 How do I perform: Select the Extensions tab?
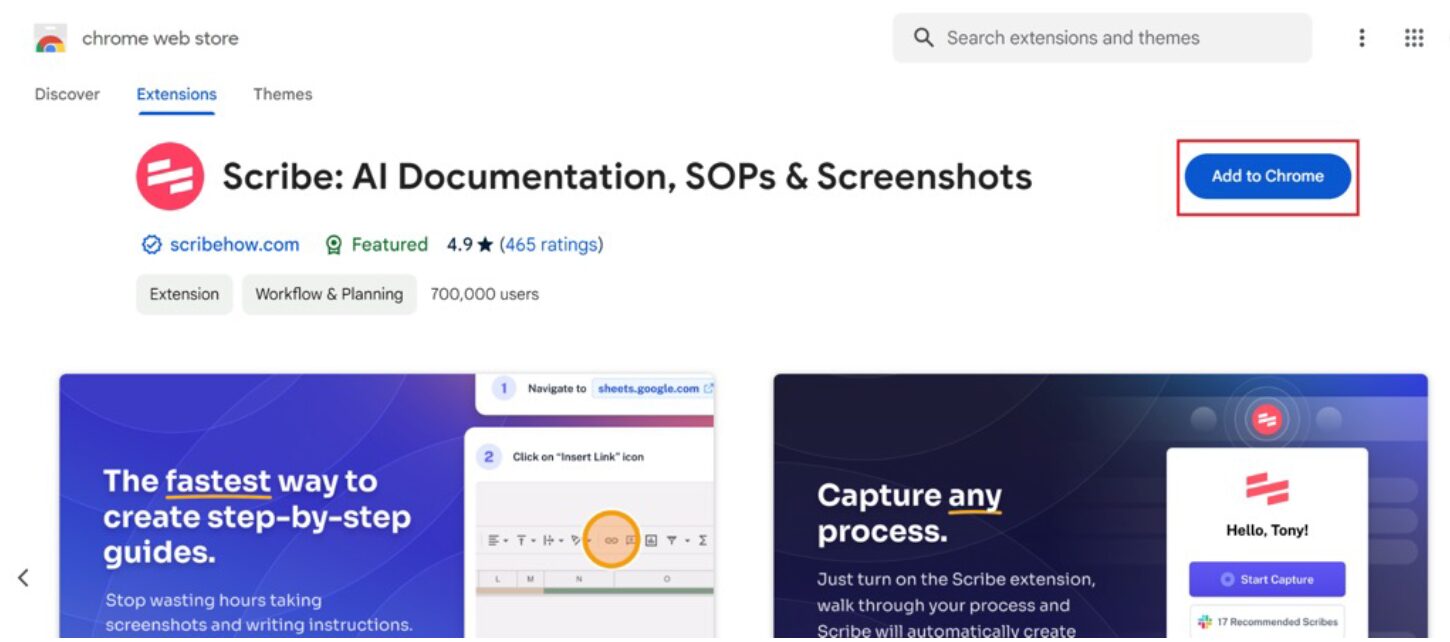(x=176, y=93)
